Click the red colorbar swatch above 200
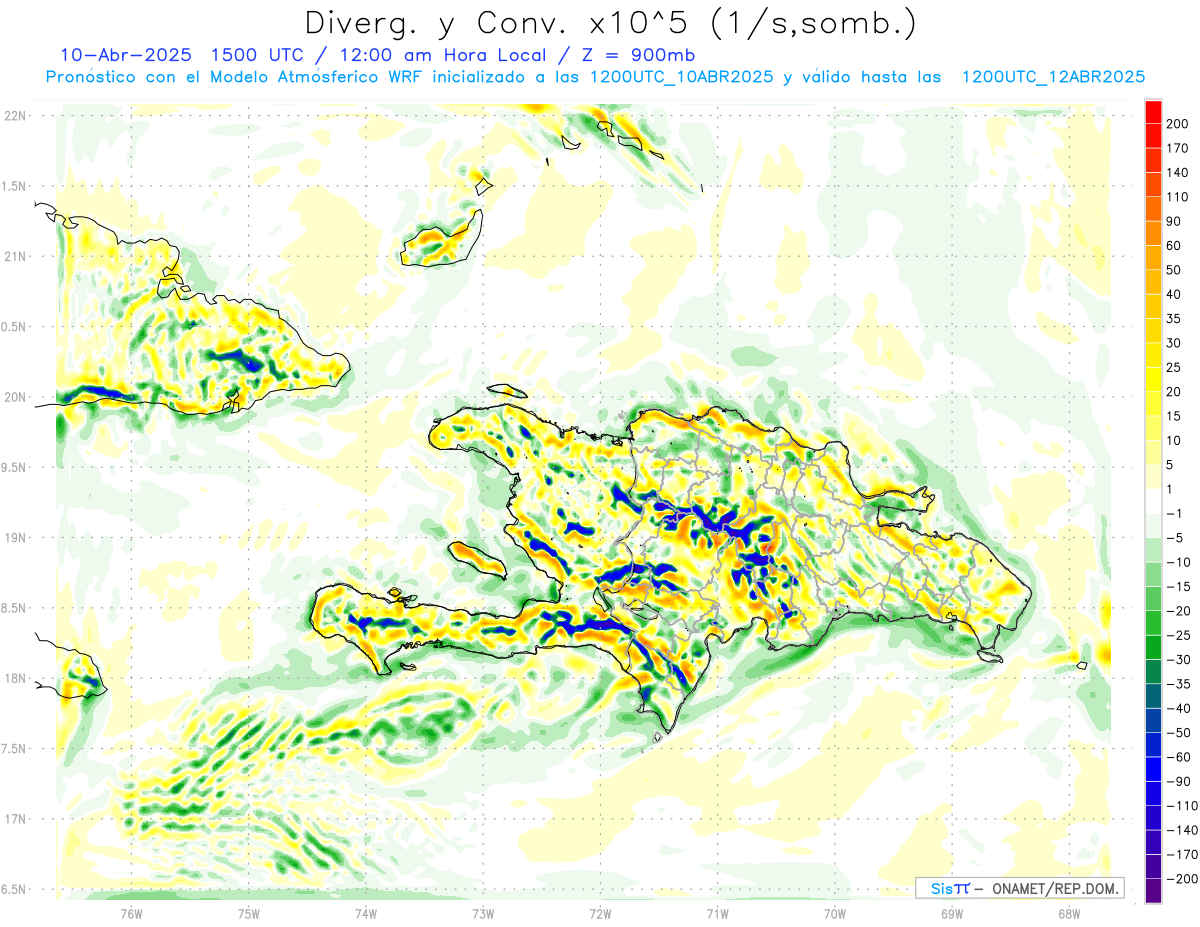The height and width of the screenshot is (927, 1200). pos(1153,112)
